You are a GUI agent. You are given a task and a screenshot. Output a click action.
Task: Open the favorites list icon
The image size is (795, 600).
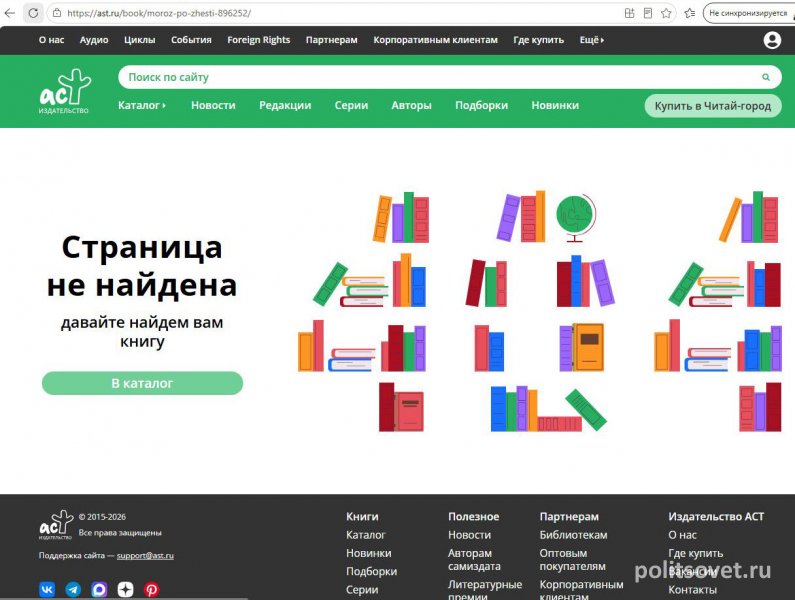pyautogui.click(x=690, y=13)
